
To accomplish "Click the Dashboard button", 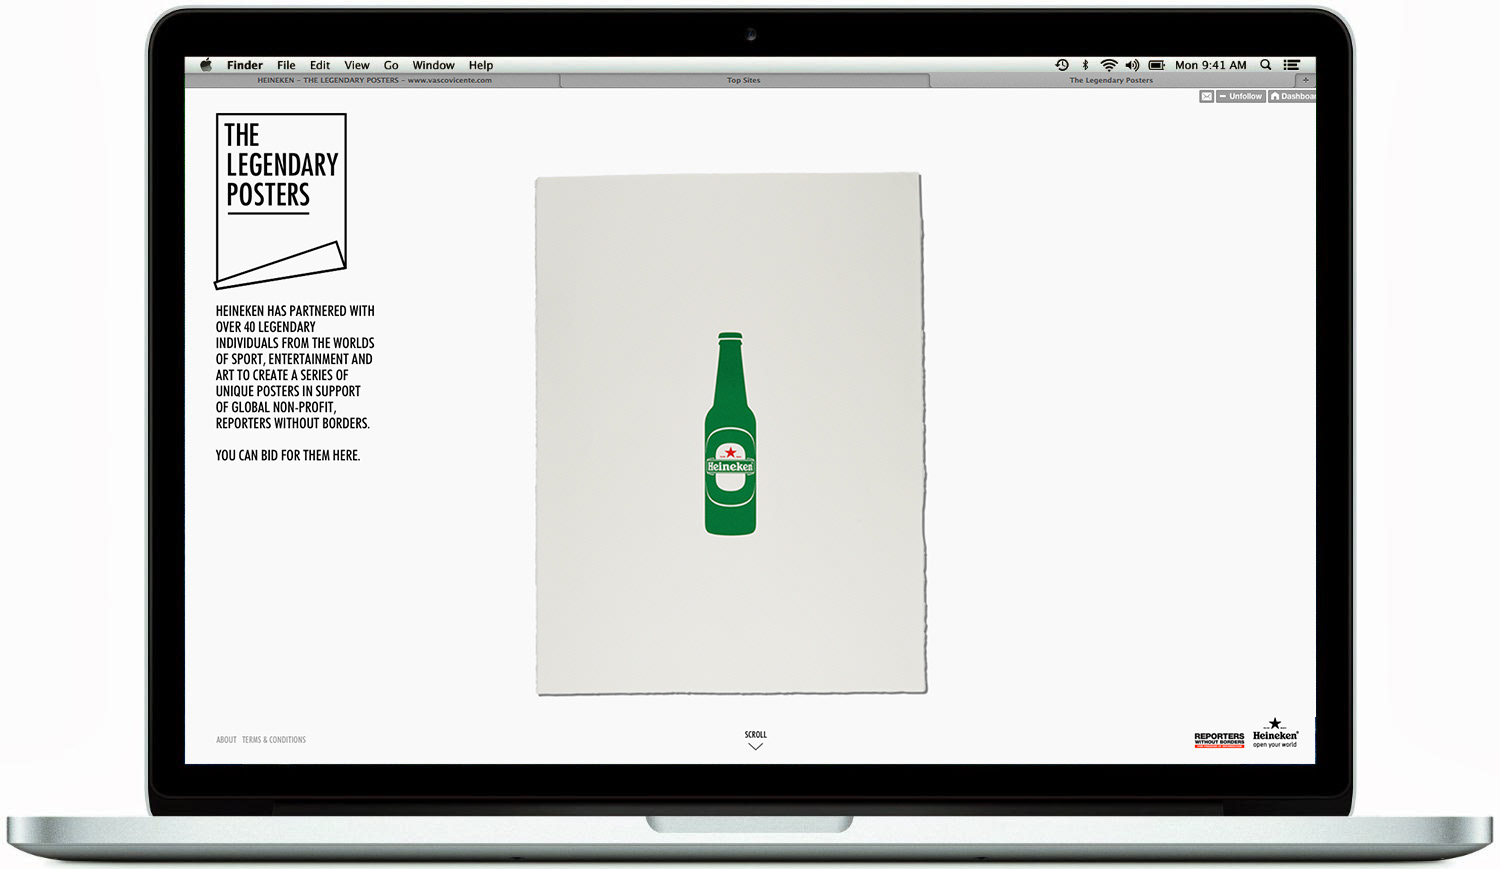I will pyautogui.click(x=1292, y=96).
